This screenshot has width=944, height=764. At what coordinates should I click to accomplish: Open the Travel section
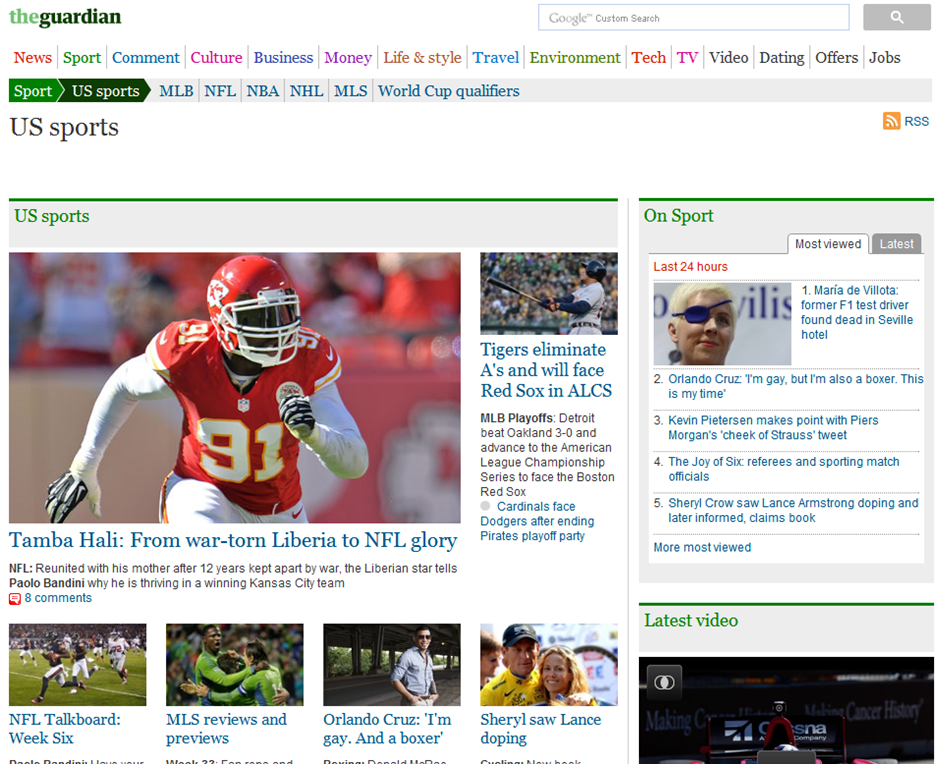point(495,58)
